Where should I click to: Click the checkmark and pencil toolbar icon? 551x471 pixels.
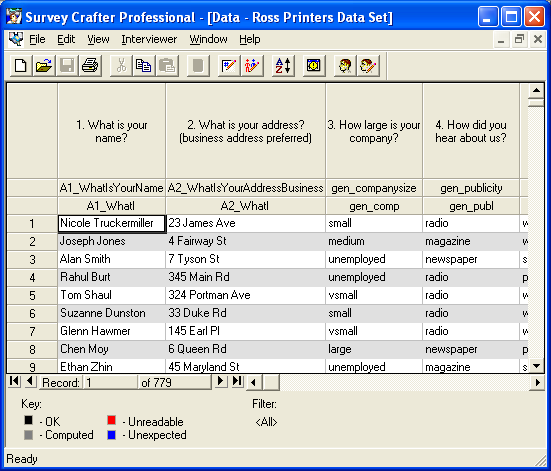click(x=229, y=65)
